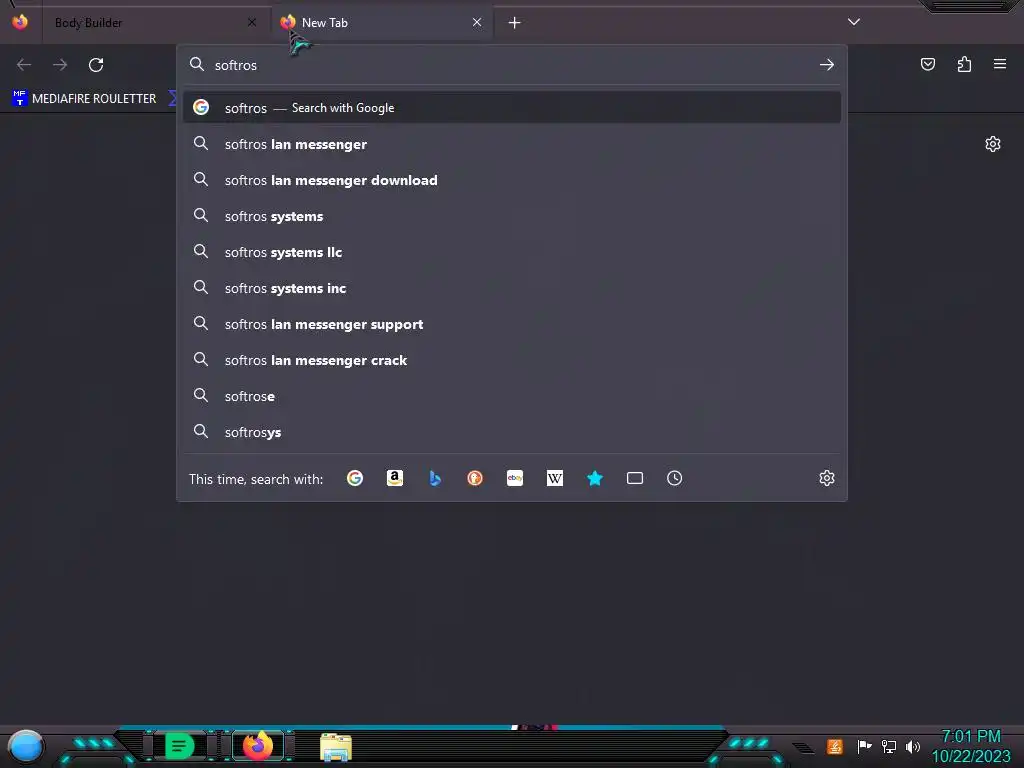The height and width of the screenshot is (768, 1024).
Task: Open the network tray icon
Action: click(888, 746)
